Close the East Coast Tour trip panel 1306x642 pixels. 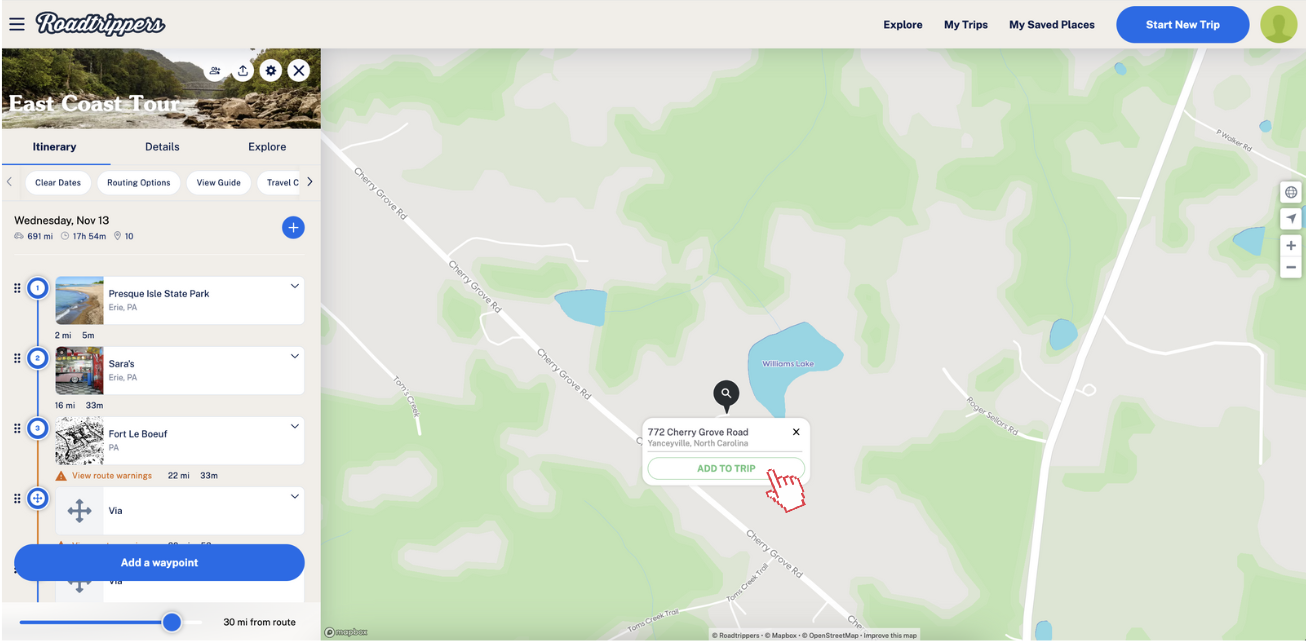coord(298,71)
